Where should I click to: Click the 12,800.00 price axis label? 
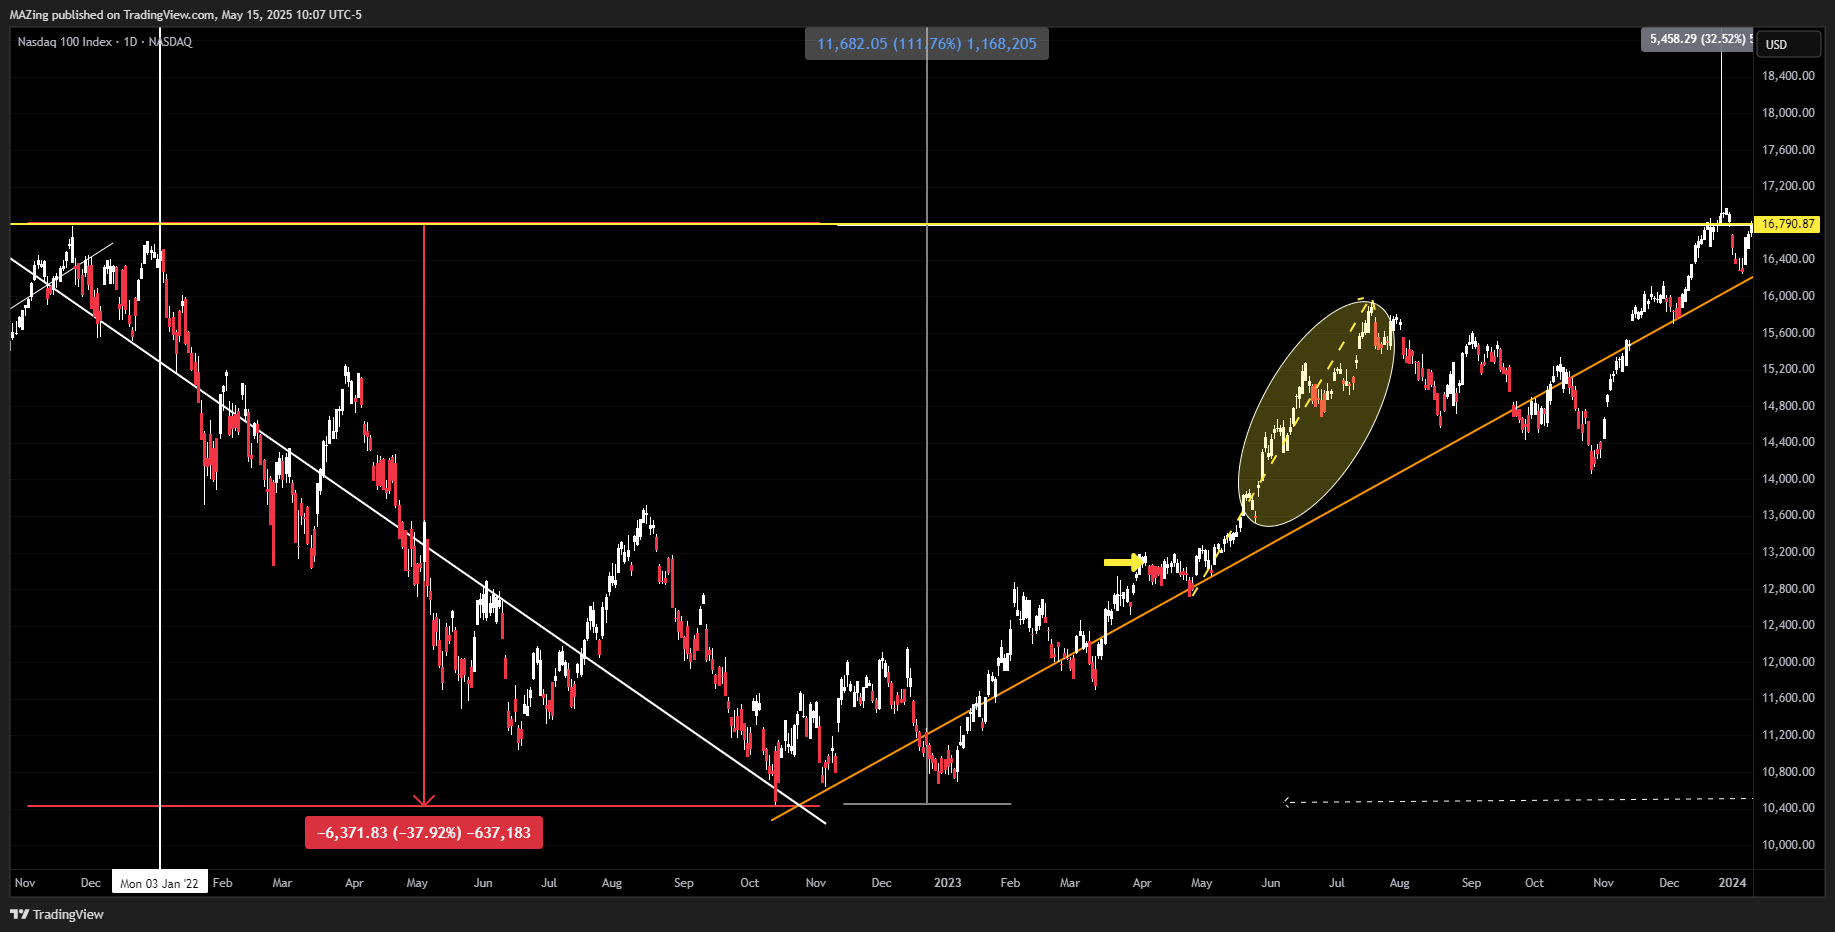[1788, 589]
